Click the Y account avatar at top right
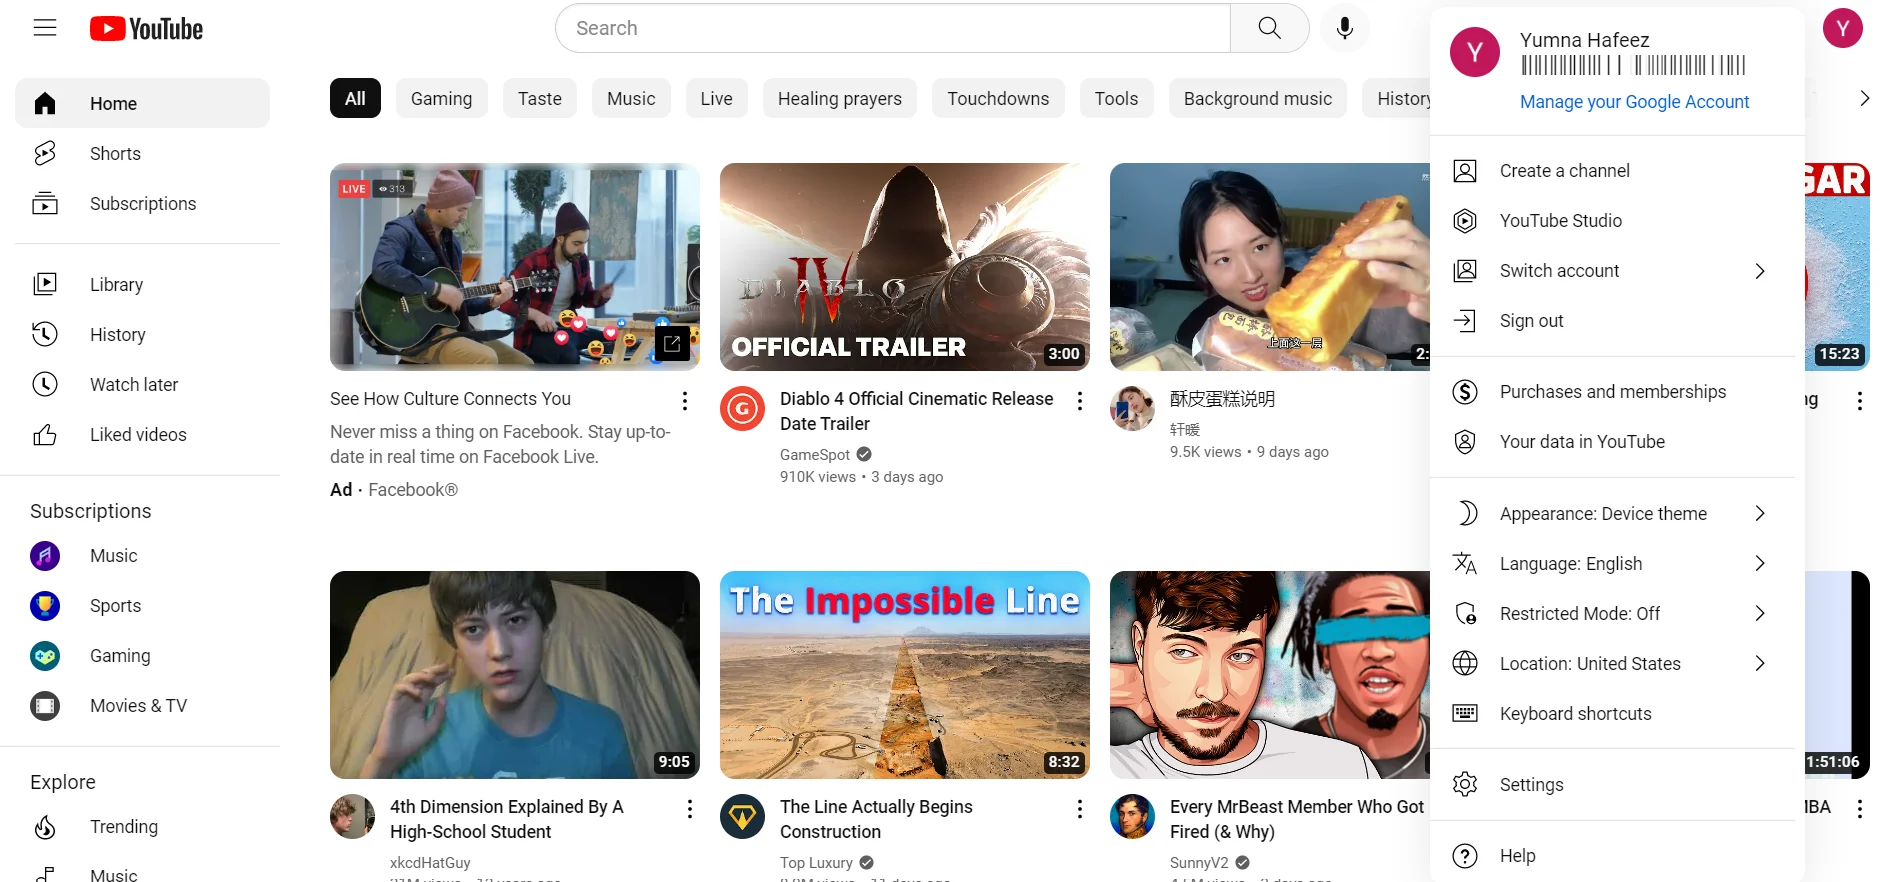Image resolution: width=1902 pixels, height=882 pixels. point(1842,28)
